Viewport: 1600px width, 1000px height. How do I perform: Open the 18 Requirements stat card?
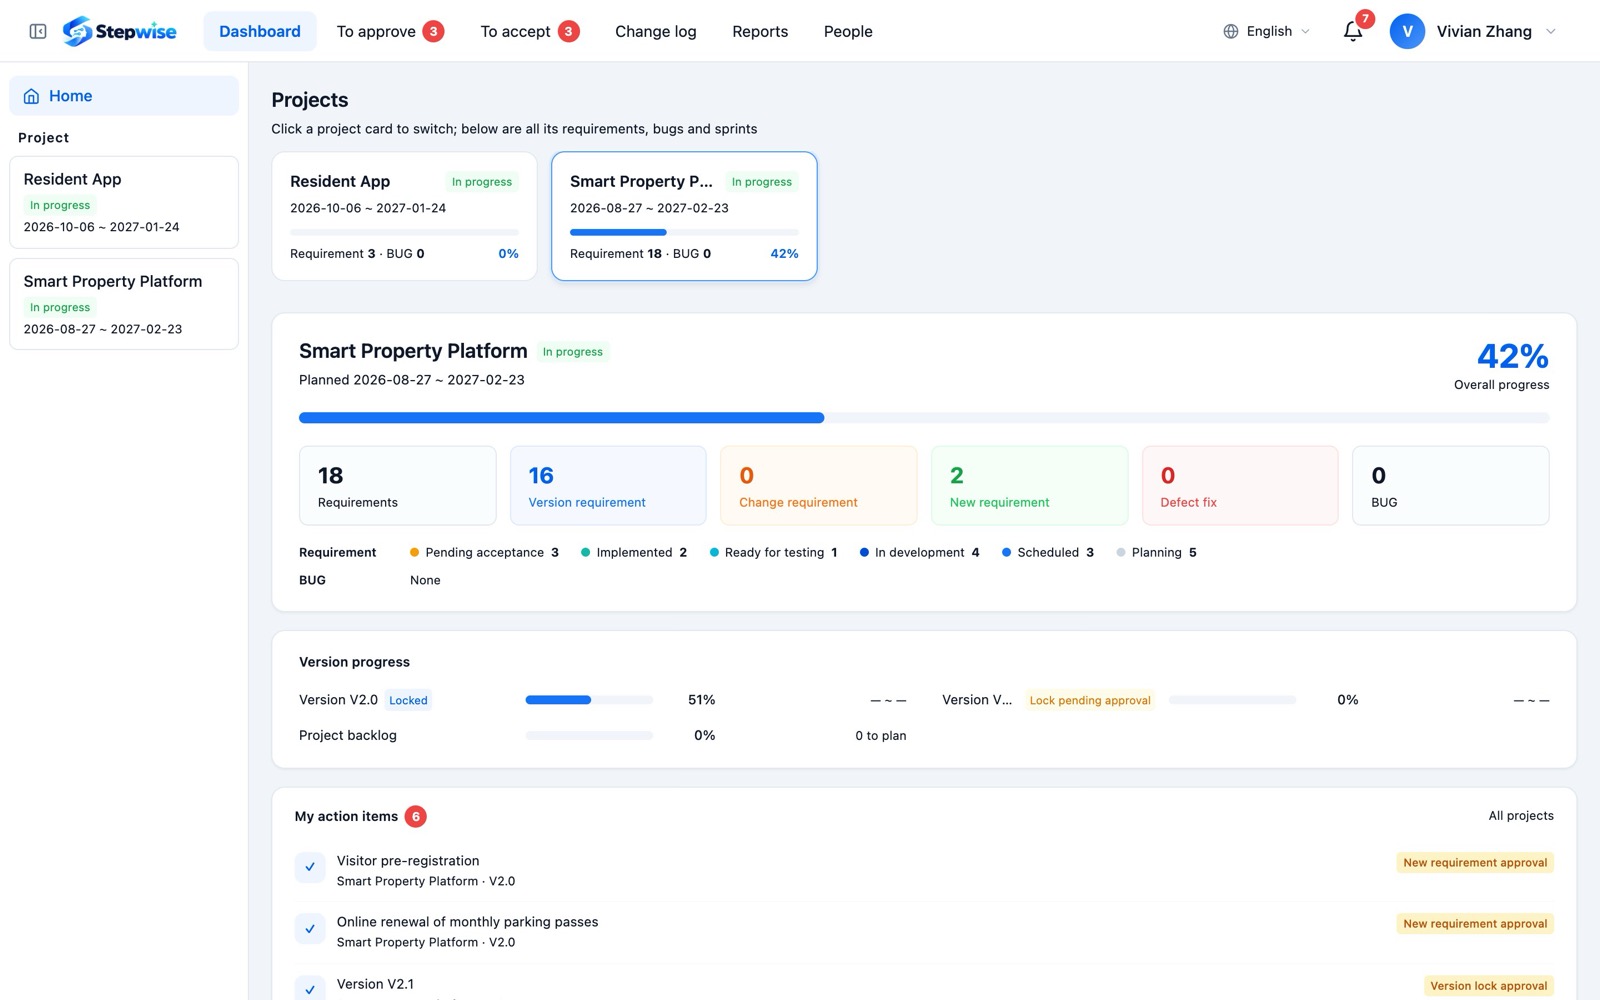(x=398, y=485)
